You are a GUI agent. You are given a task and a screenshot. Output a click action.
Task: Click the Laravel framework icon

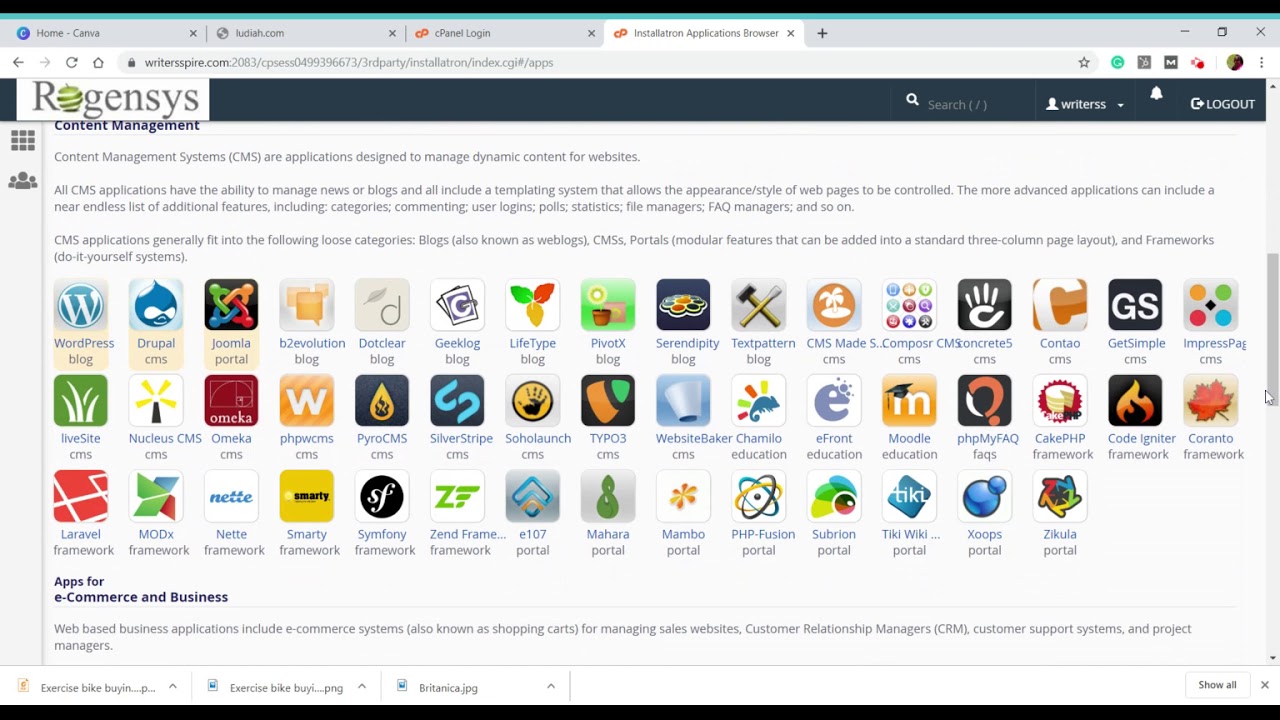81,497
